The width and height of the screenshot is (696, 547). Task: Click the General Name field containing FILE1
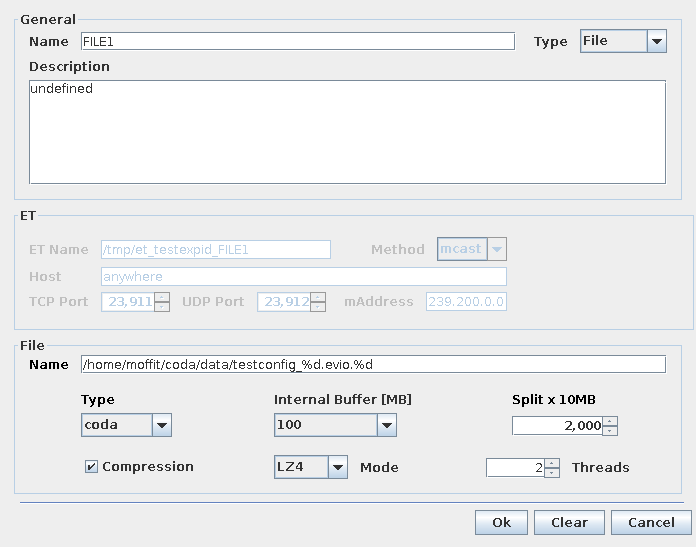(297, 41)
